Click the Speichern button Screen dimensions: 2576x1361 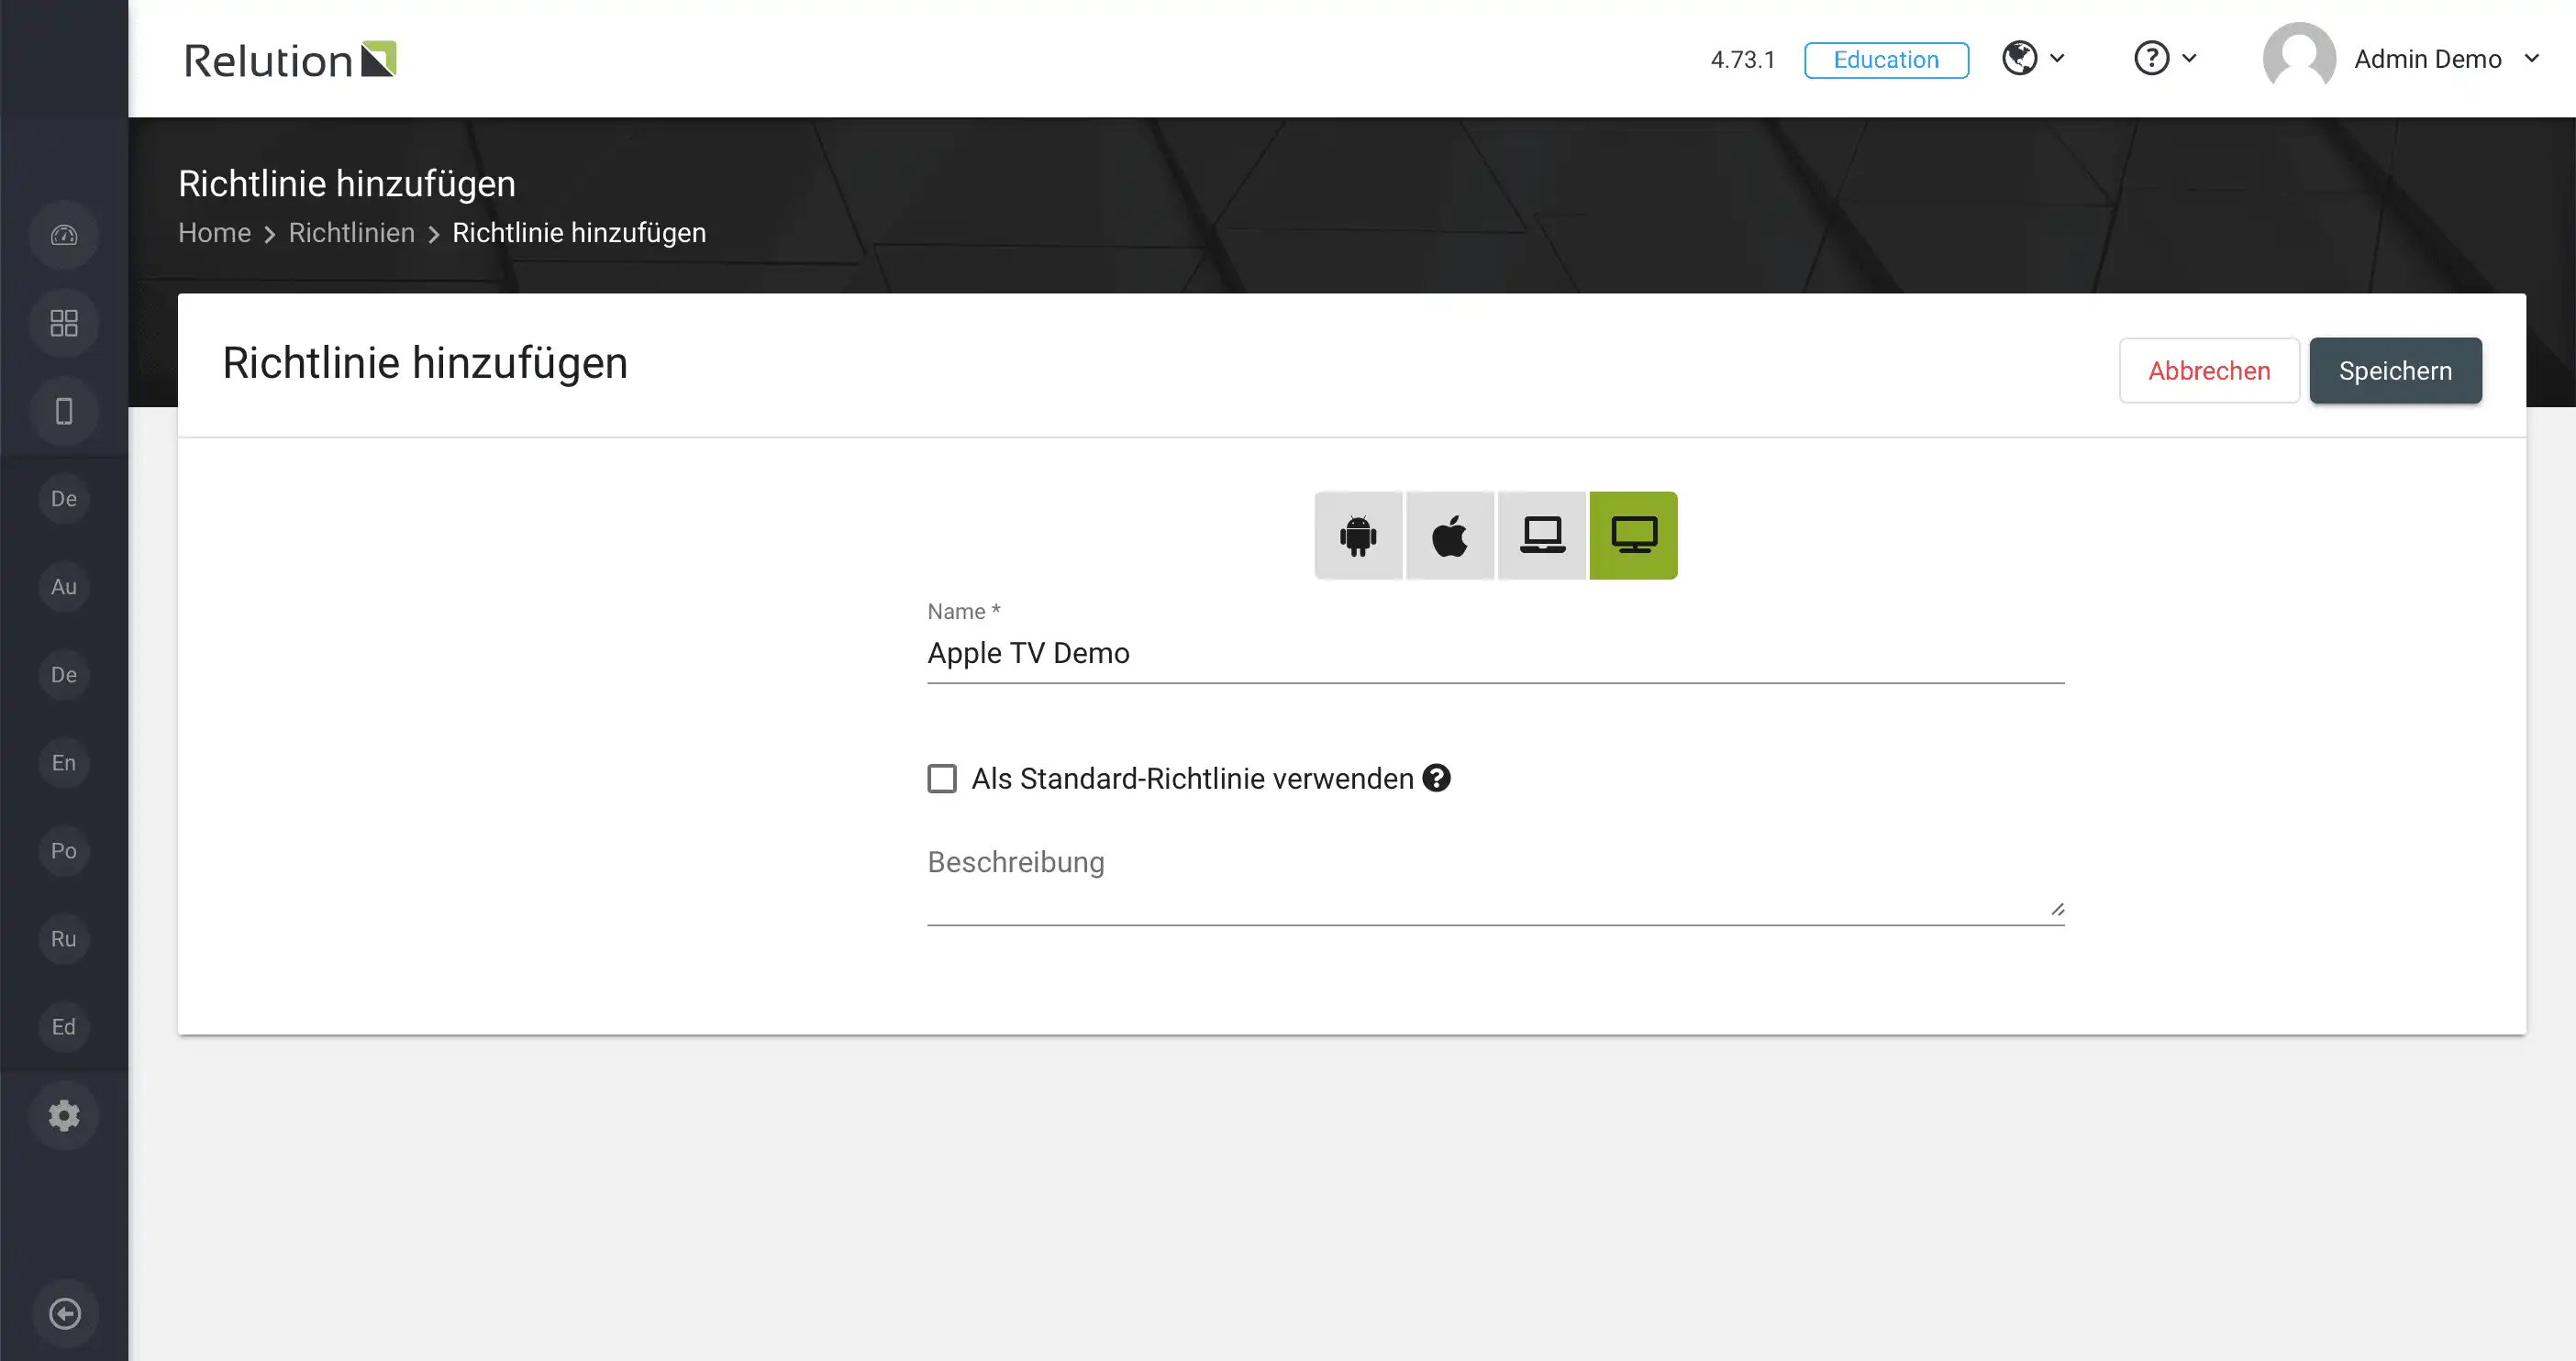pos(2395,371)
